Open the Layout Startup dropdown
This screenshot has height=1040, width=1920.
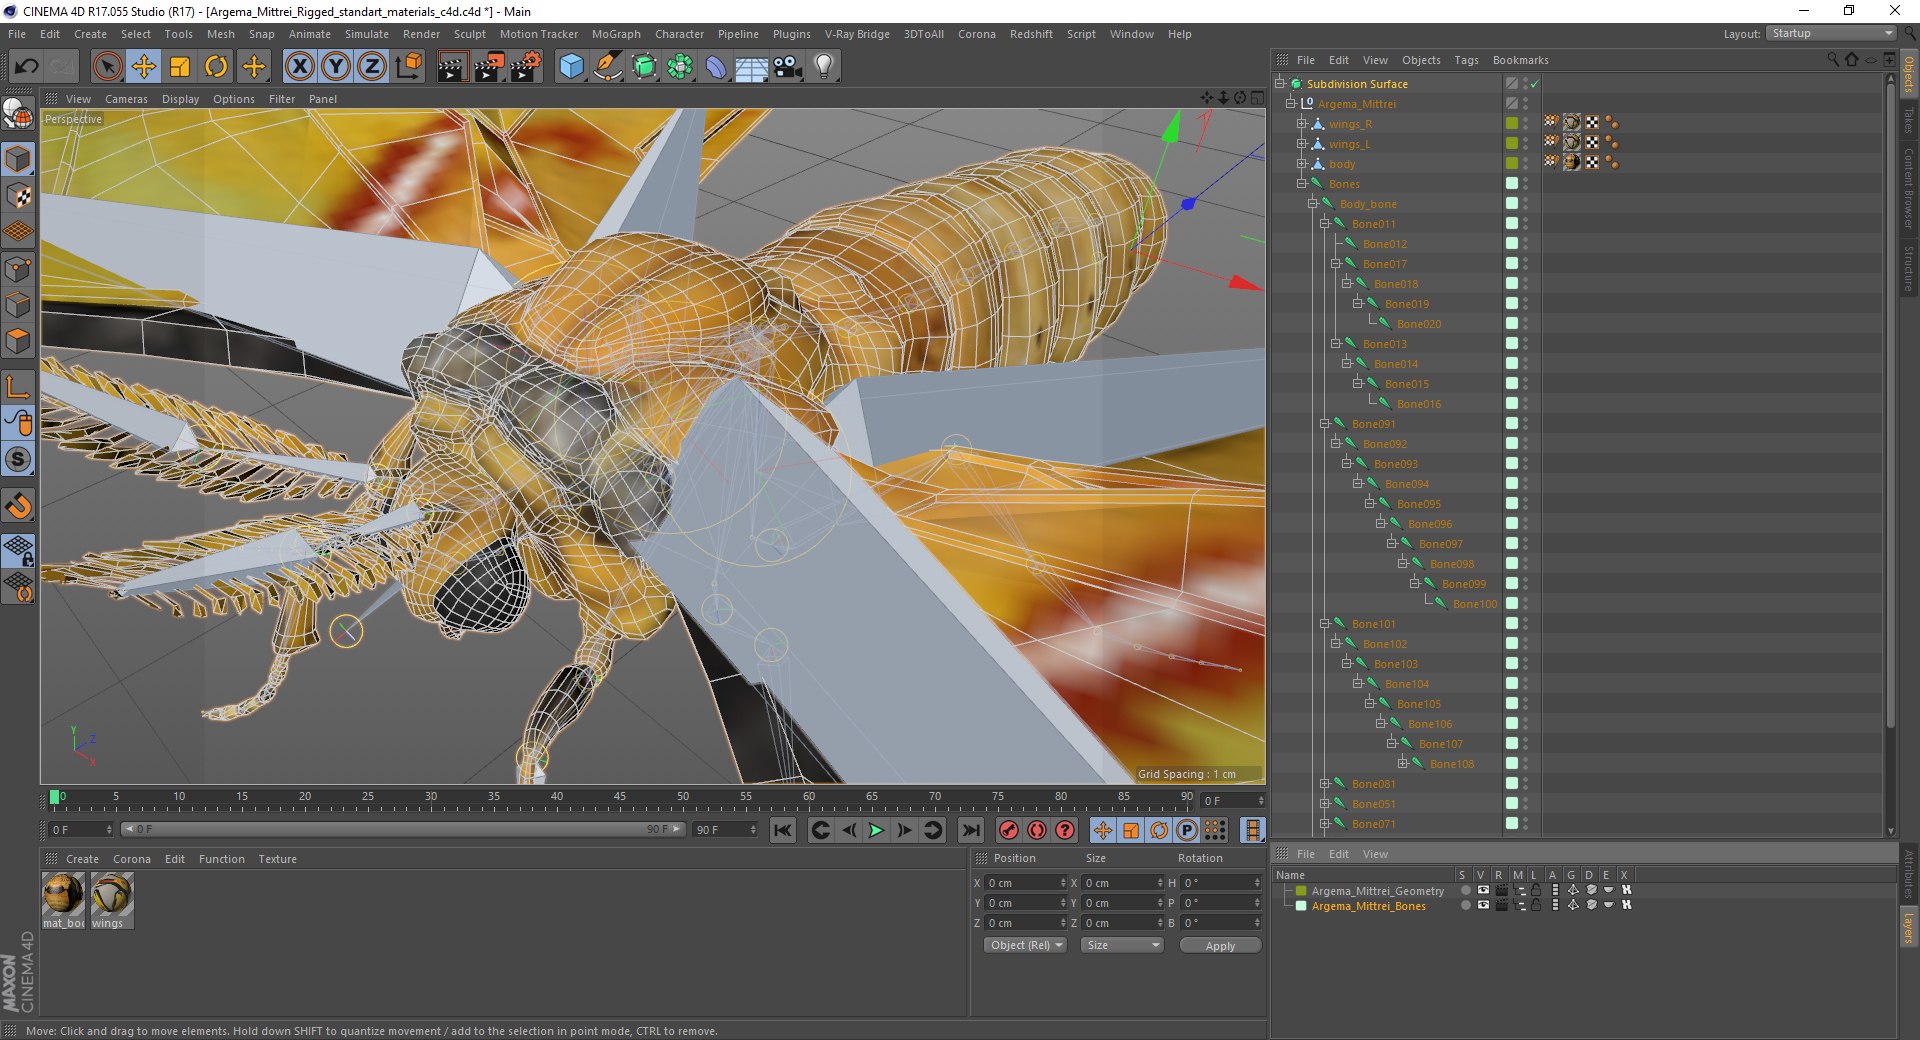point(1831,33)
